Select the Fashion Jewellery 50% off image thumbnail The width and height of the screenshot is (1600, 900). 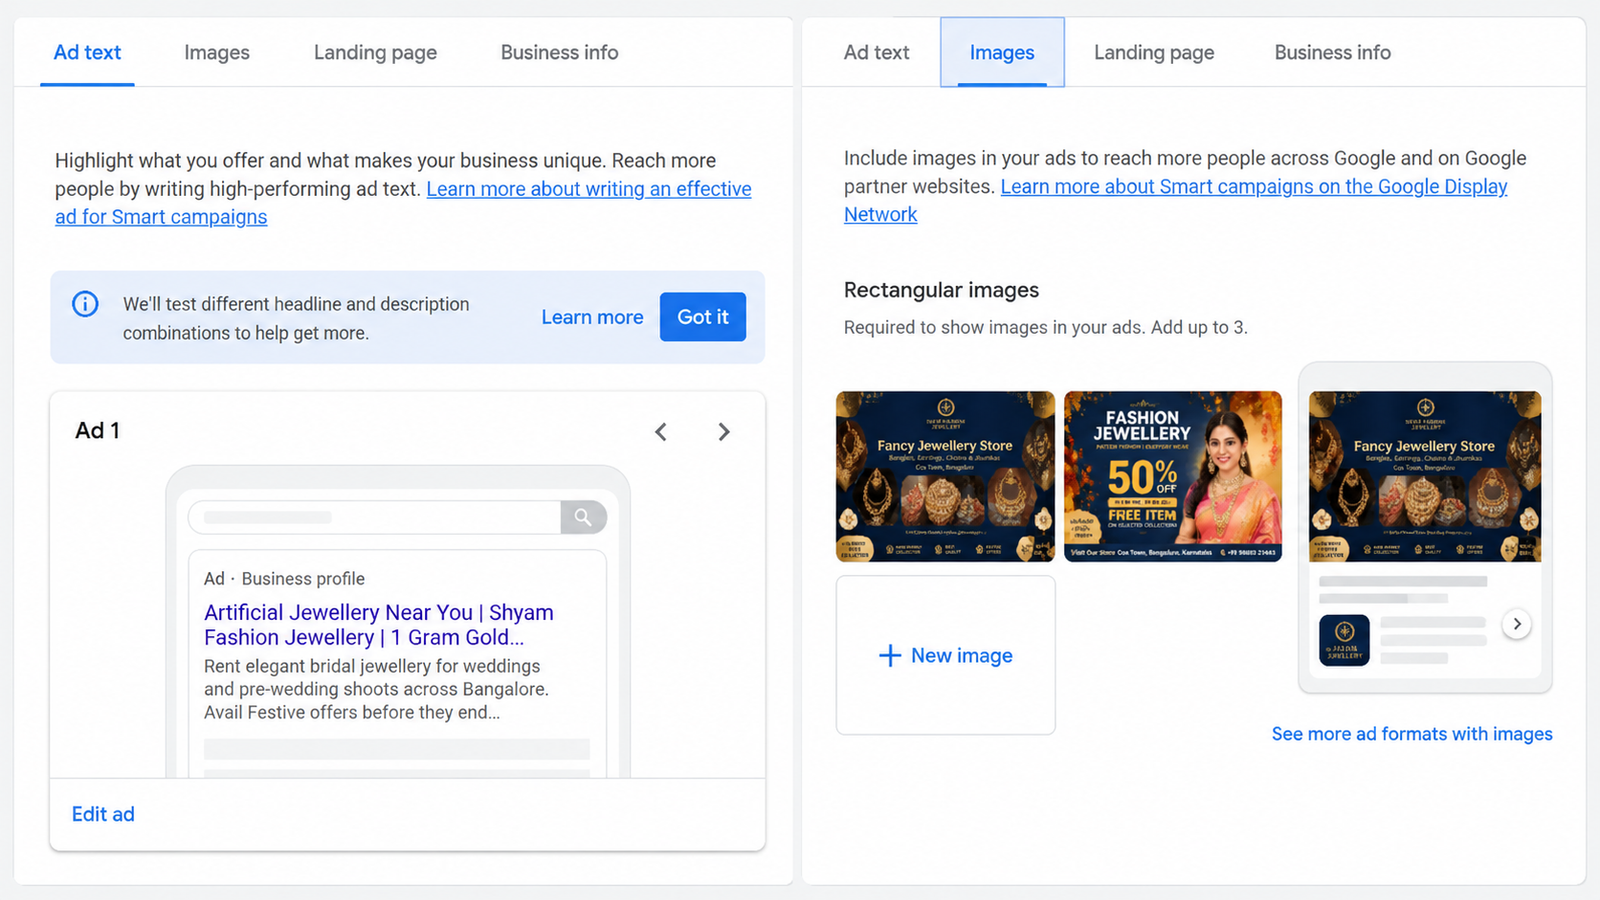point(1173,476)
